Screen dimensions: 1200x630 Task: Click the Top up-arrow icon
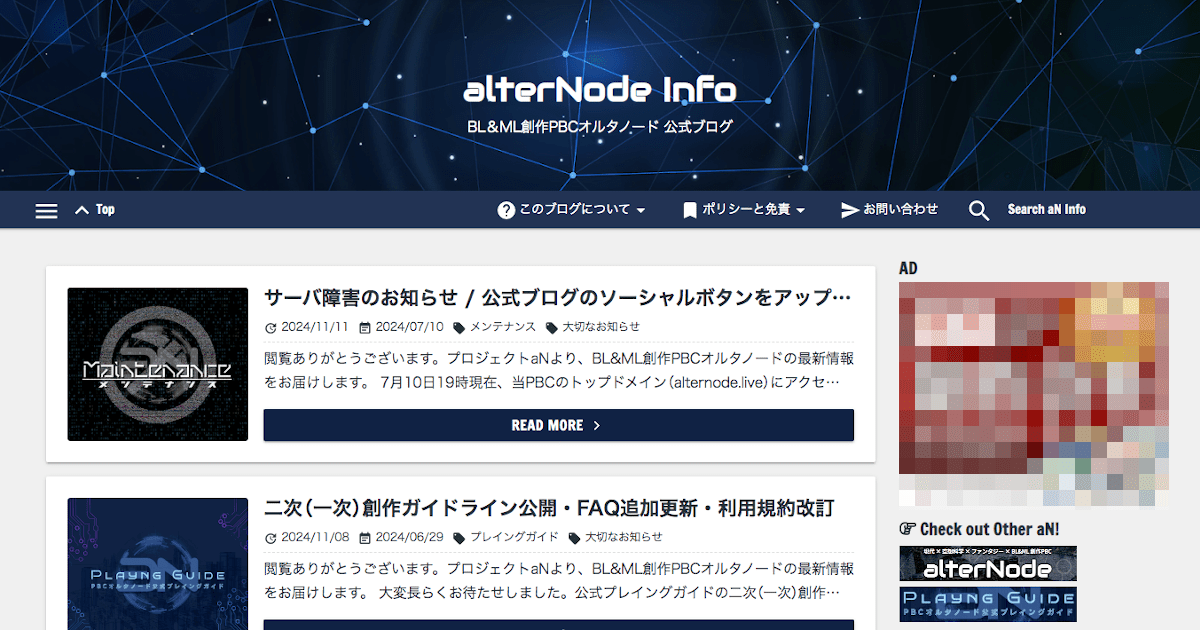(82, 210)
